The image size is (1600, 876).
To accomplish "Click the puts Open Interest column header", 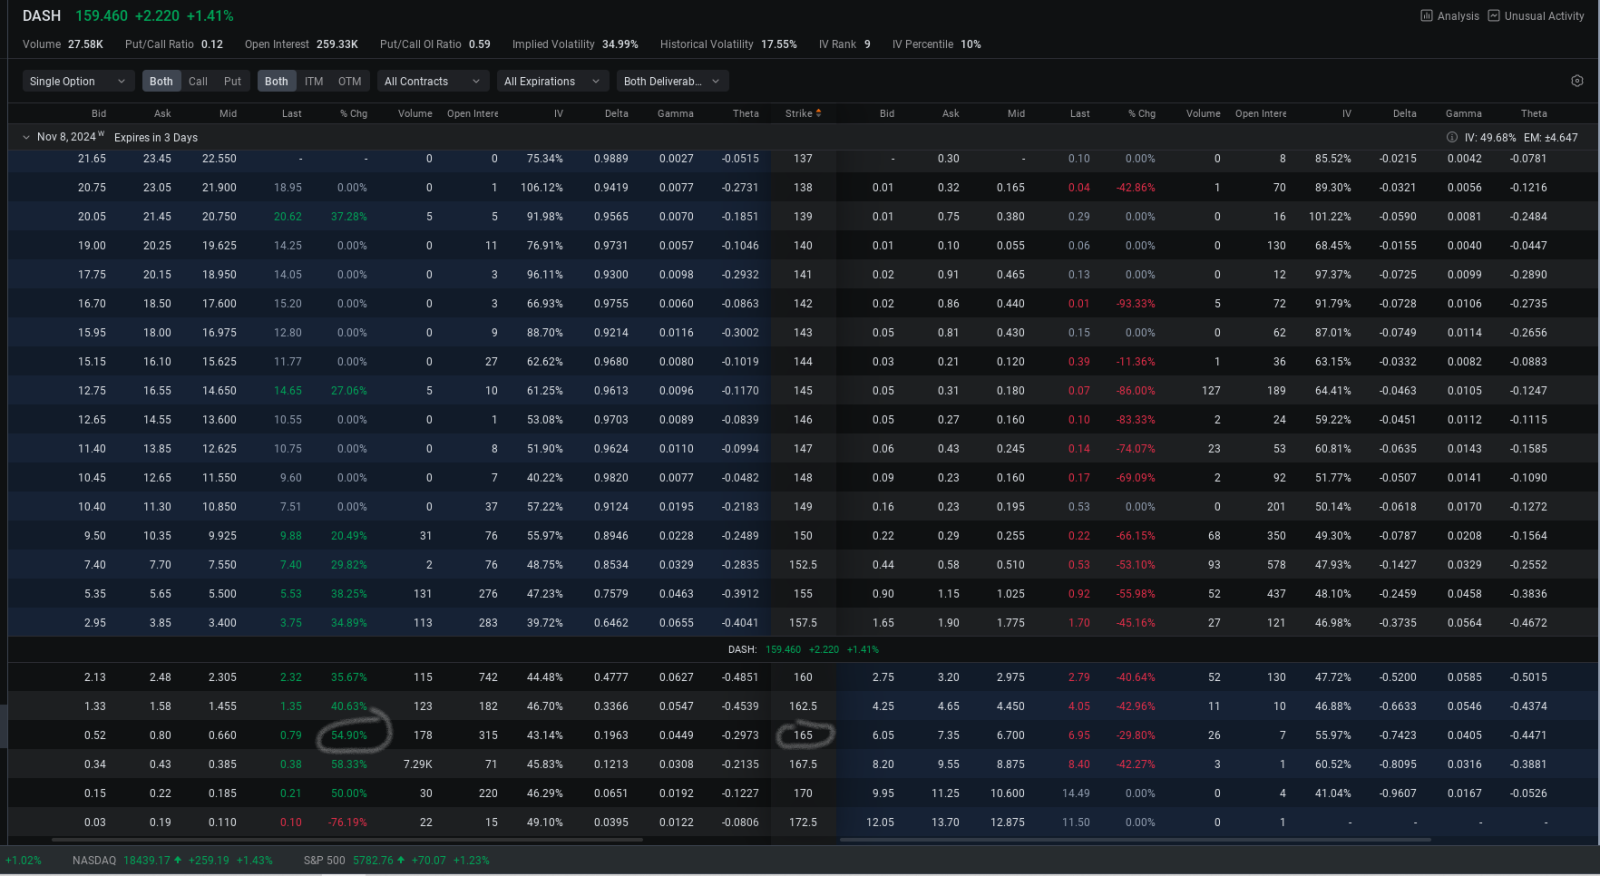I will pos(1260,113).
